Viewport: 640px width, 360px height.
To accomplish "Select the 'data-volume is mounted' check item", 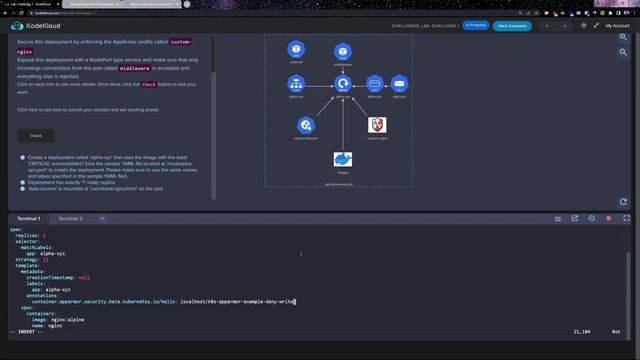I will [x=92, y=189].
